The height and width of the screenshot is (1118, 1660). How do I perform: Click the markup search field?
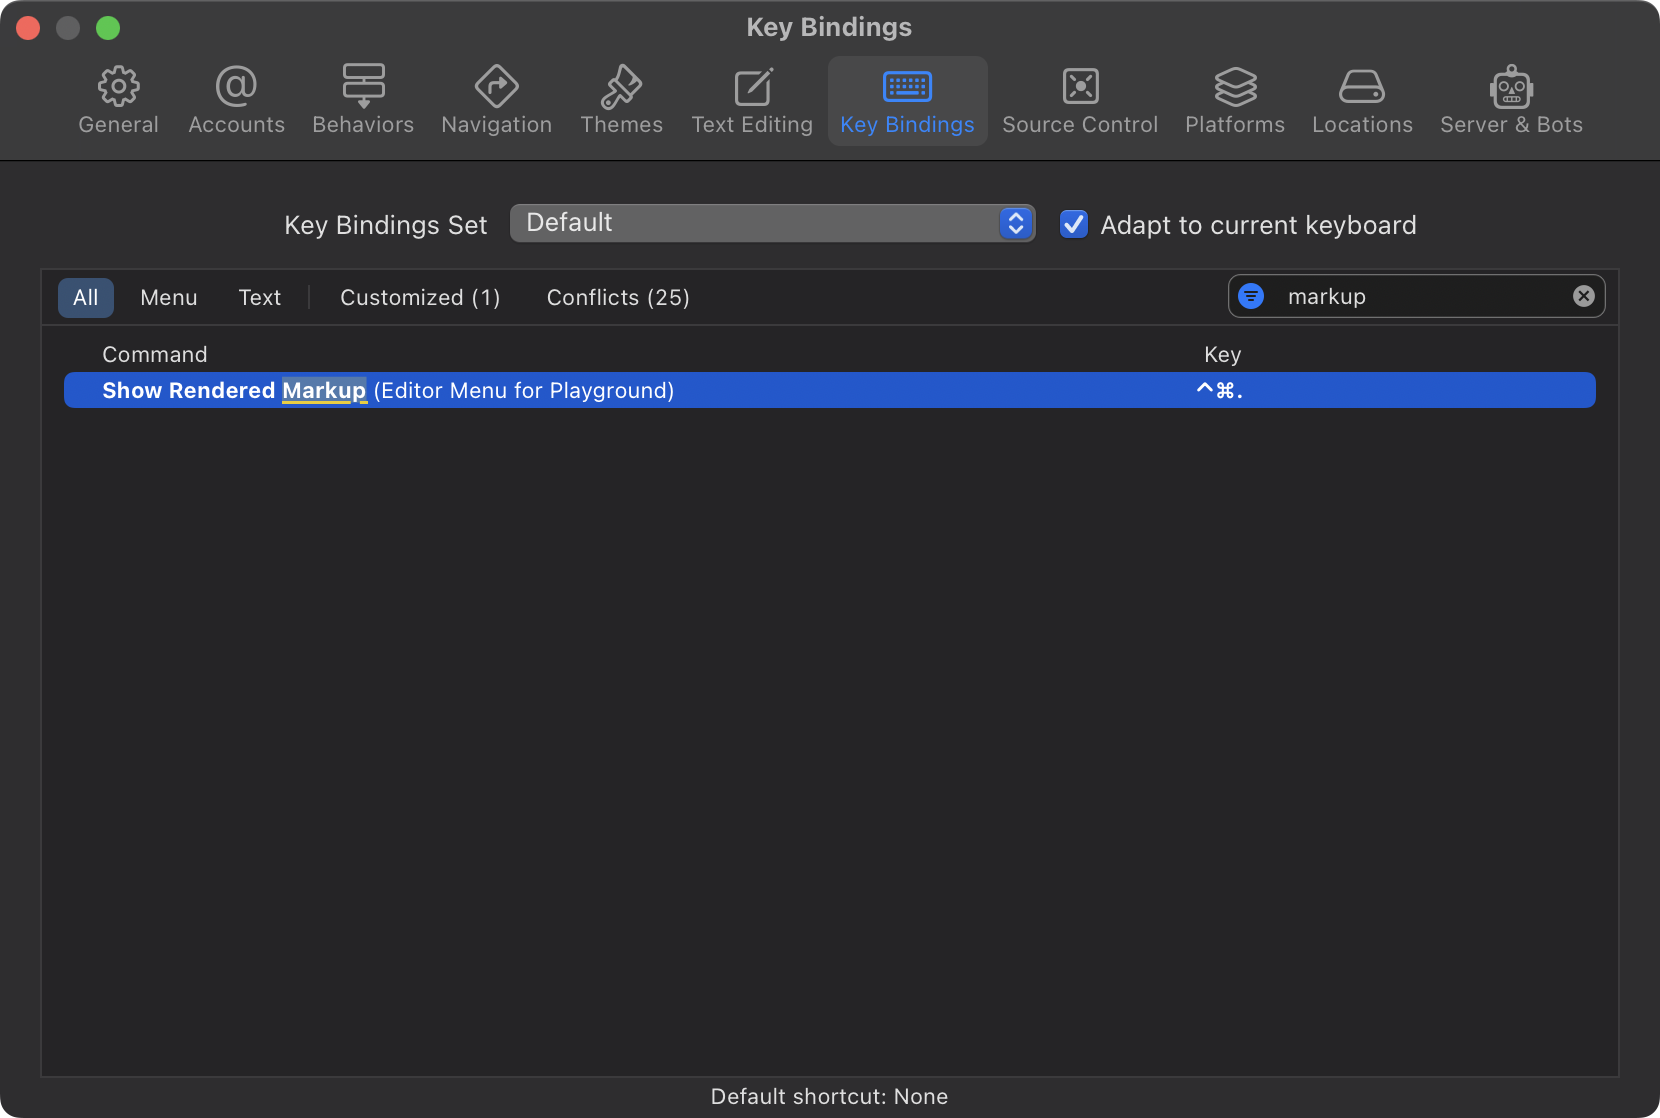(x=1420, y=296)
